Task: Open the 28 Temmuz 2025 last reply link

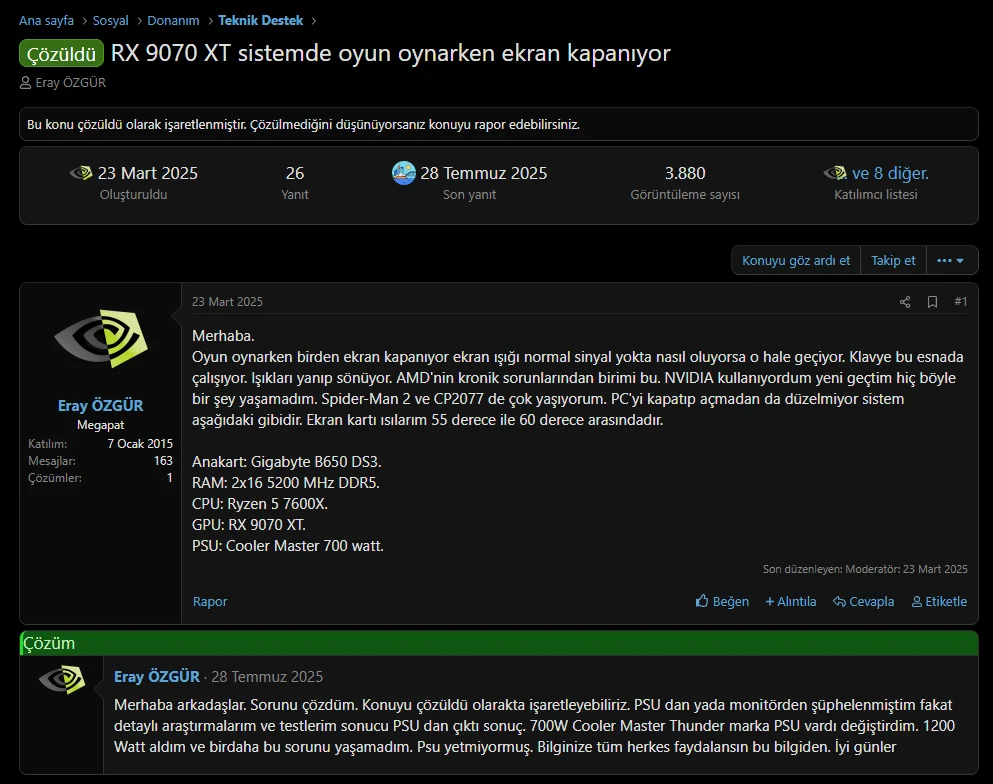Action: [483, 173]
